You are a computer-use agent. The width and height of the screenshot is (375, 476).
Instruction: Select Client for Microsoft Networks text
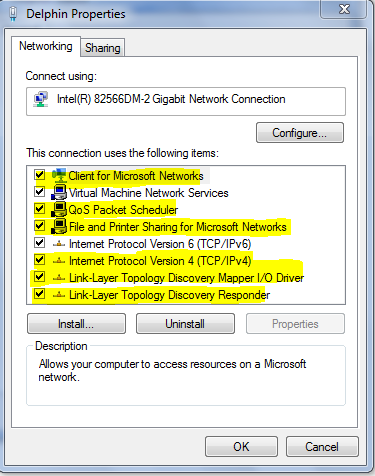(x=136, y=176)
